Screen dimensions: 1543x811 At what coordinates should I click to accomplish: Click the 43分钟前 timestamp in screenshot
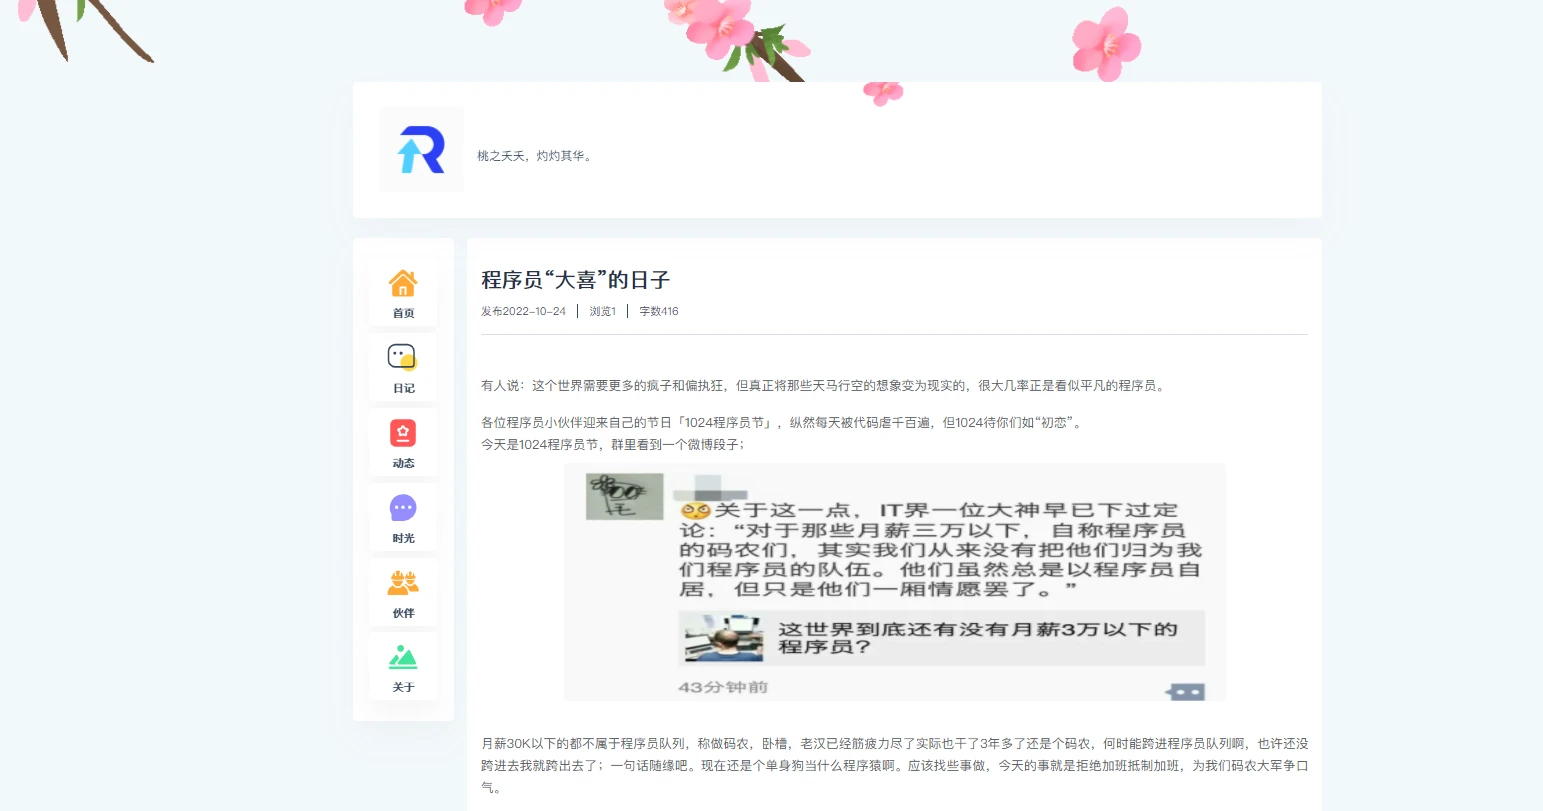723,687
